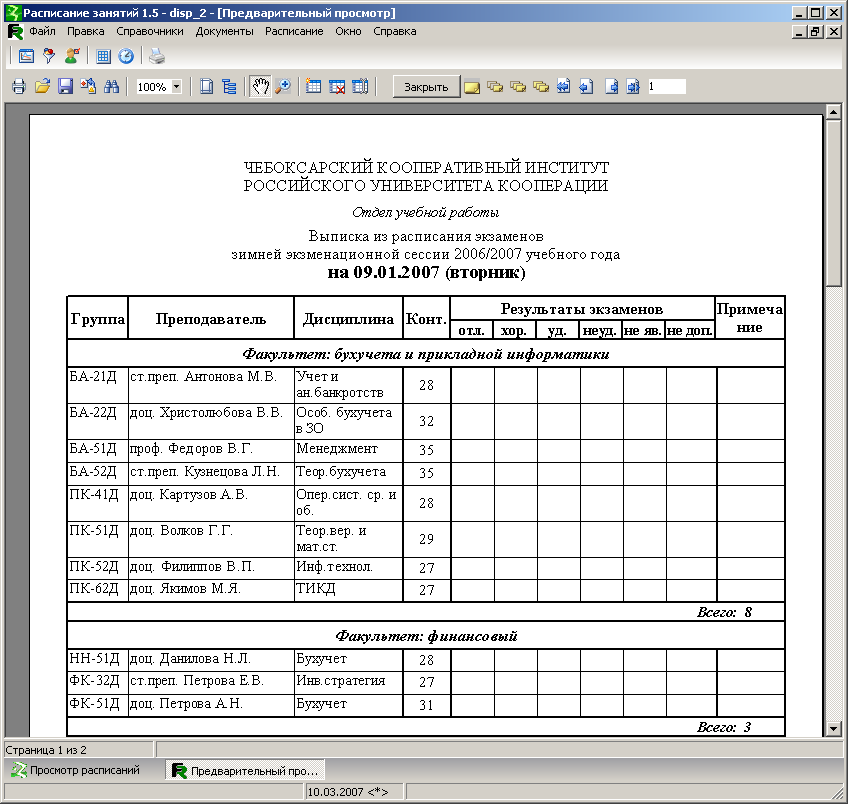Screen dimensions: 848x804
Task: Click the page number input field
Action: 666,87
